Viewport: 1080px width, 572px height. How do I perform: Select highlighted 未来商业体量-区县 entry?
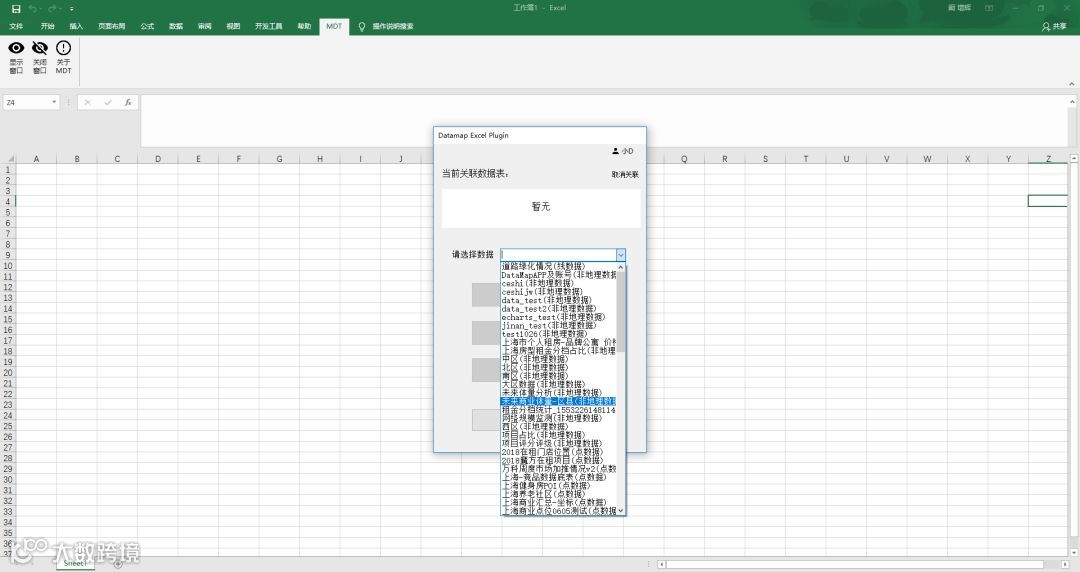[x=559, y=401]
